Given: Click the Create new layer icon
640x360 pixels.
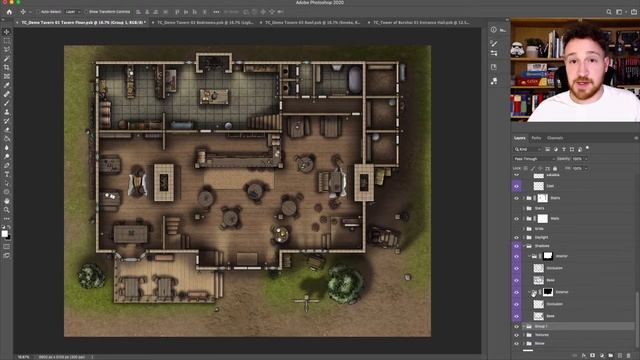Looking at the screenshot, I should coord(620,356).
